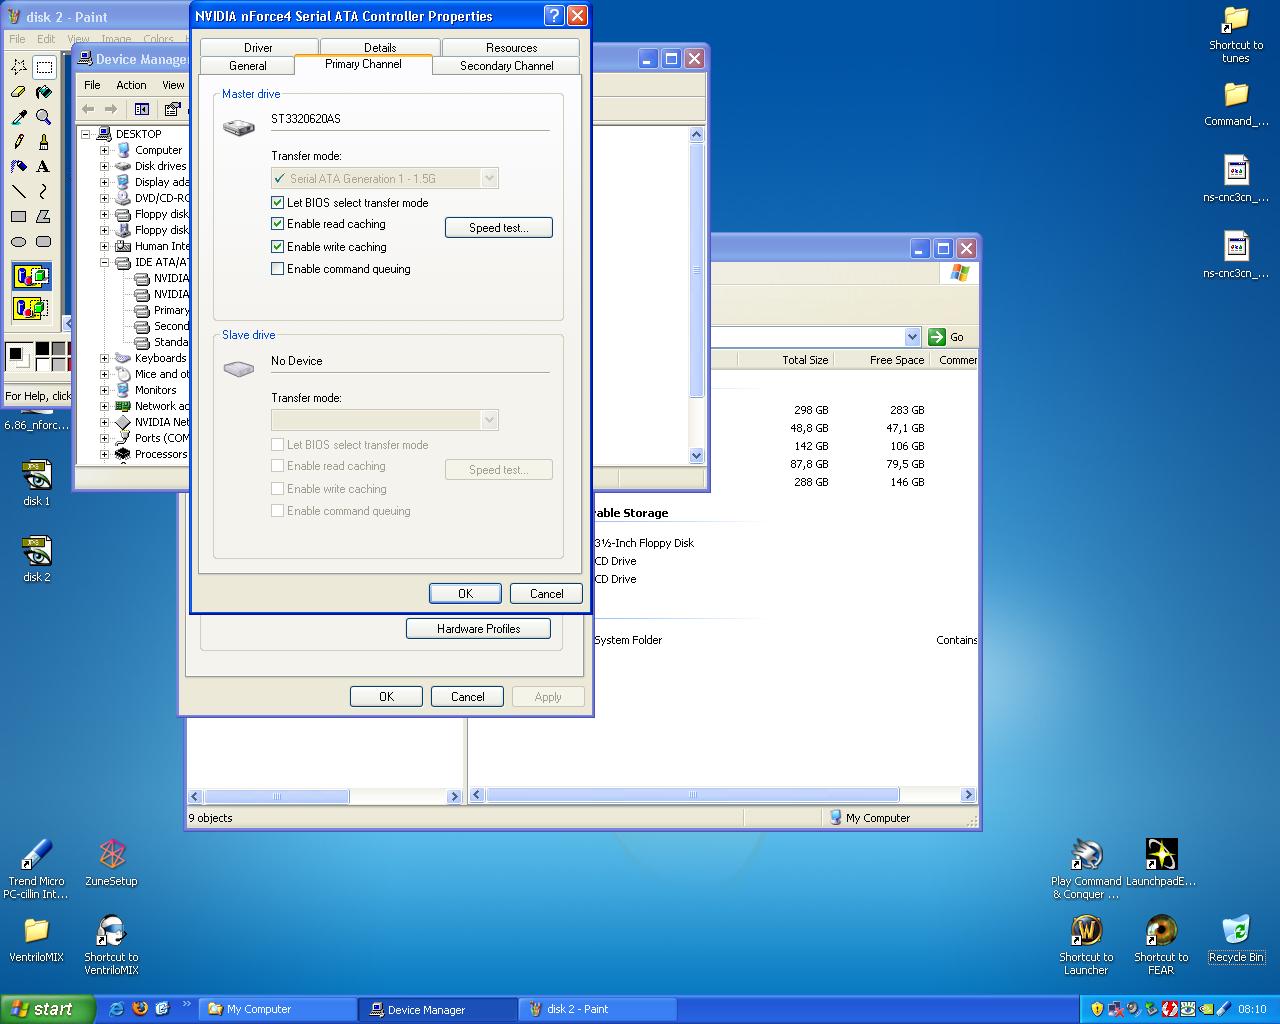Image resolution: width=1280 pixels, height=1024 pixels.
Task: Pick the white color swatch in Paint palette
Action: pyautogui.click(x=43, y=364)
